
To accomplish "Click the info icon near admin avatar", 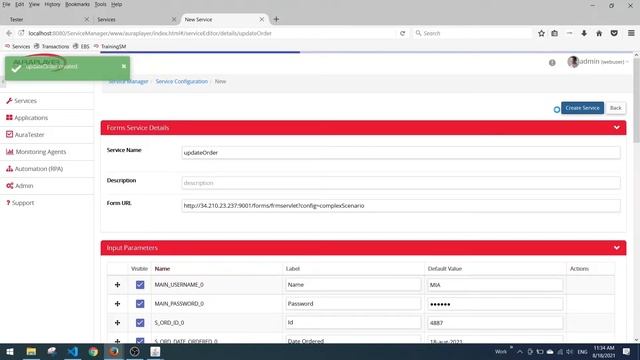I will point(552,62).
